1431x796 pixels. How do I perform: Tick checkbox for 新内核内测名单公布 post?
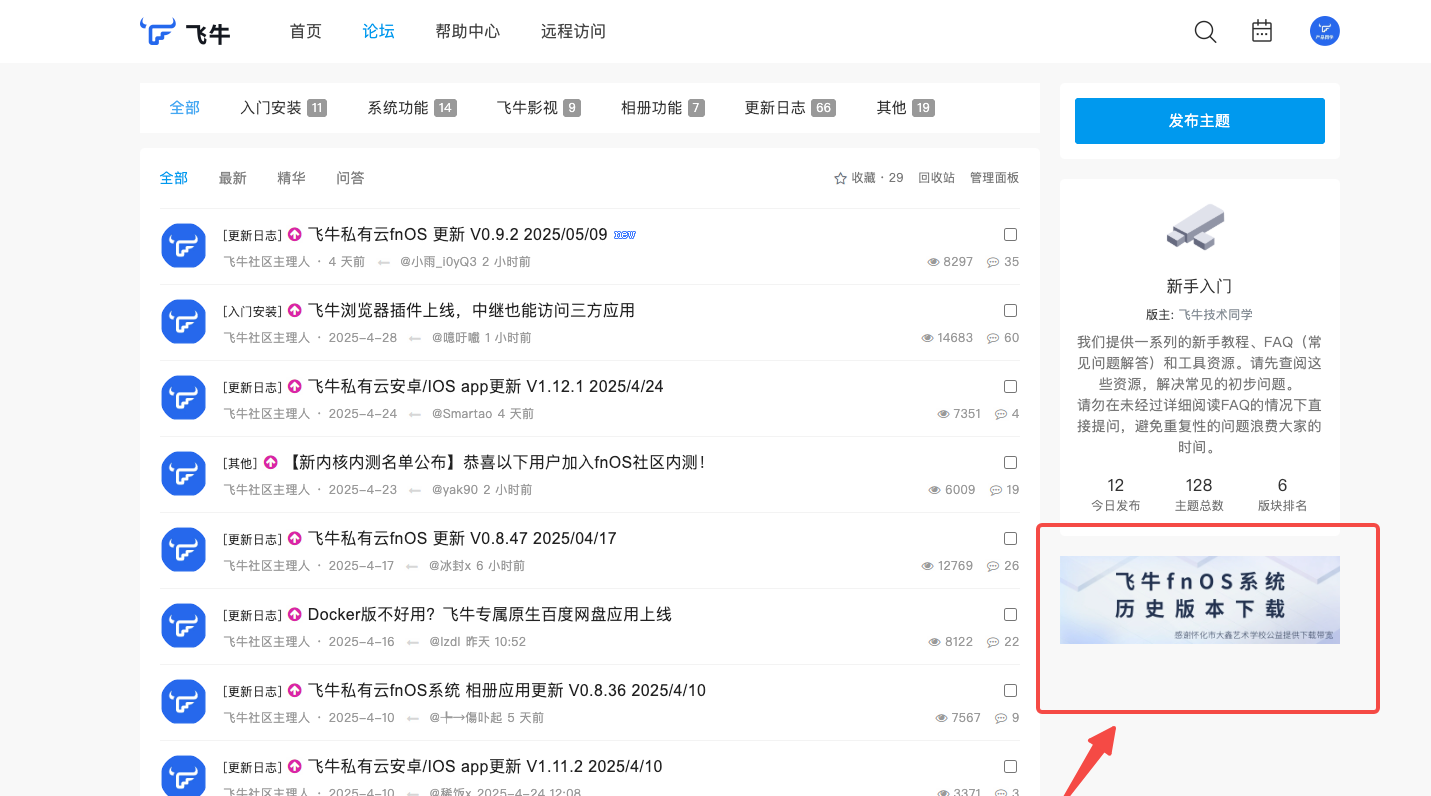tap(1010, 463)
